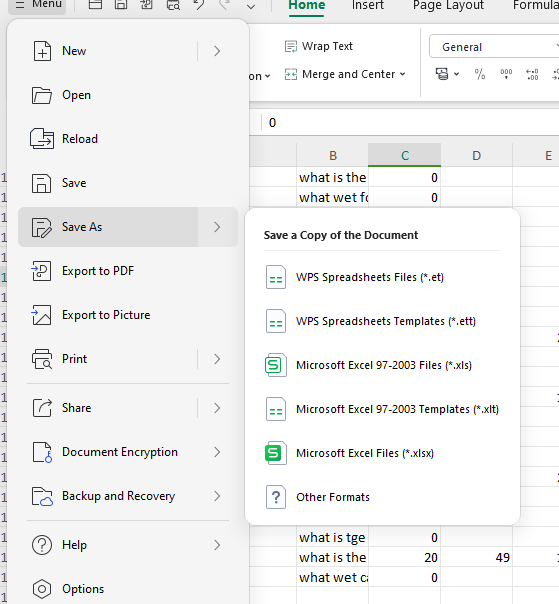Open quick access toolbar customize dropdown
This screenshot has width=559, height=604.
tap(251, 6)
